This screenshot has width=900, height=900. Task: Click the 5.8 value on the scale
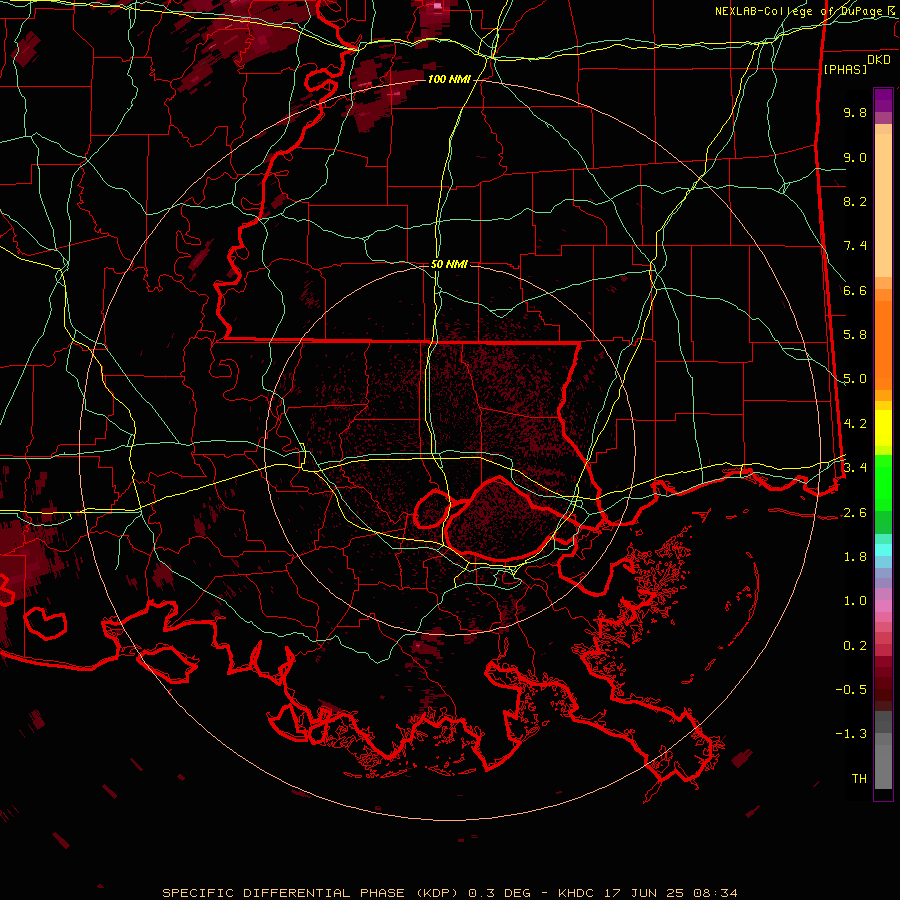855,335
